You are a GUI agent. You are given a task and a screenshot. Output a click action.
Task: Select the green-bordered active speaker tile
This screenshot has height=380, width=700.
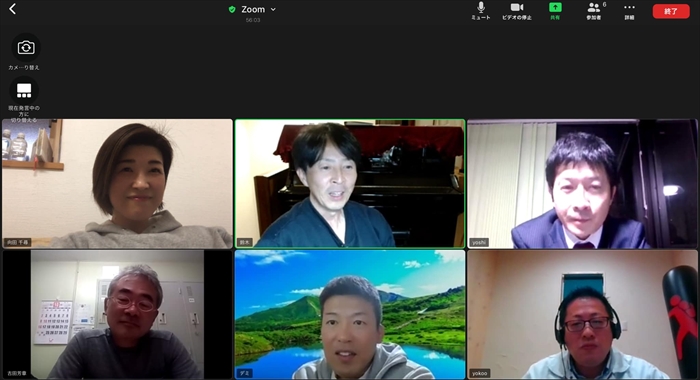pos(350,184)
